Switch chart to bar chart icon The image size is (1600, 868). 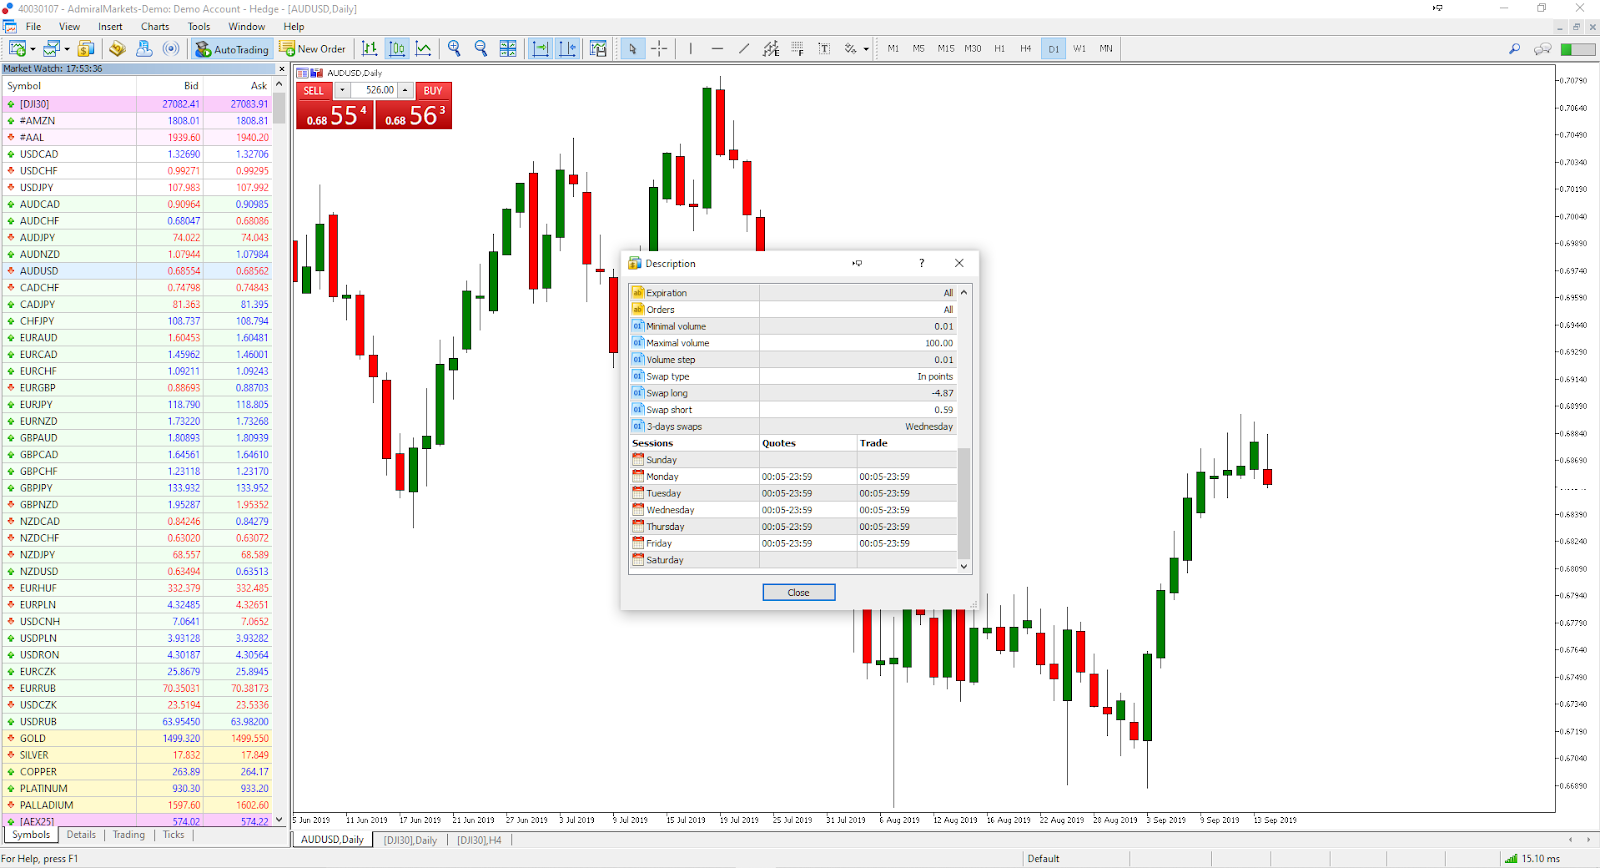coord(370,48)
